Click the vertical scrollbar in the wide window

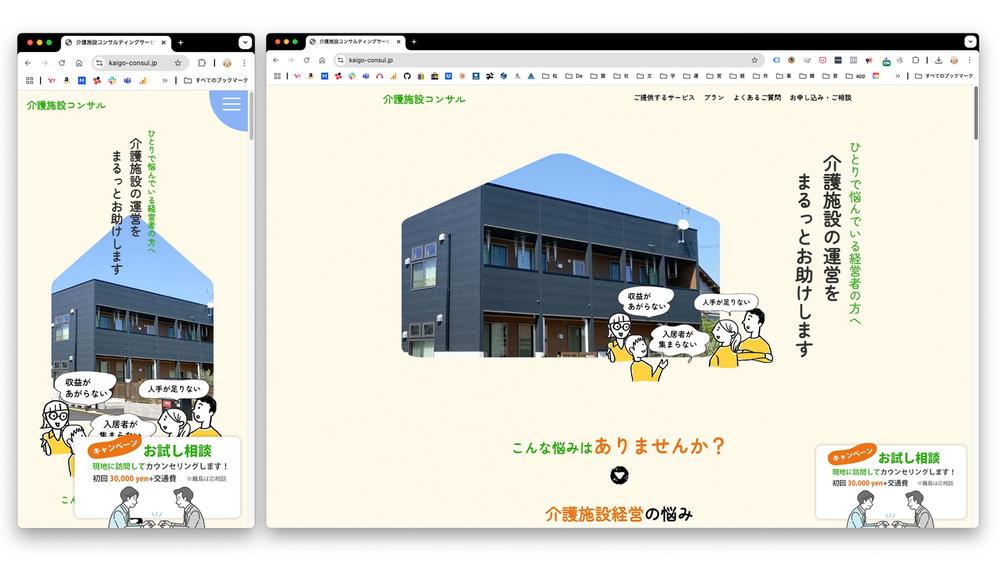click(x=975, y=113)
